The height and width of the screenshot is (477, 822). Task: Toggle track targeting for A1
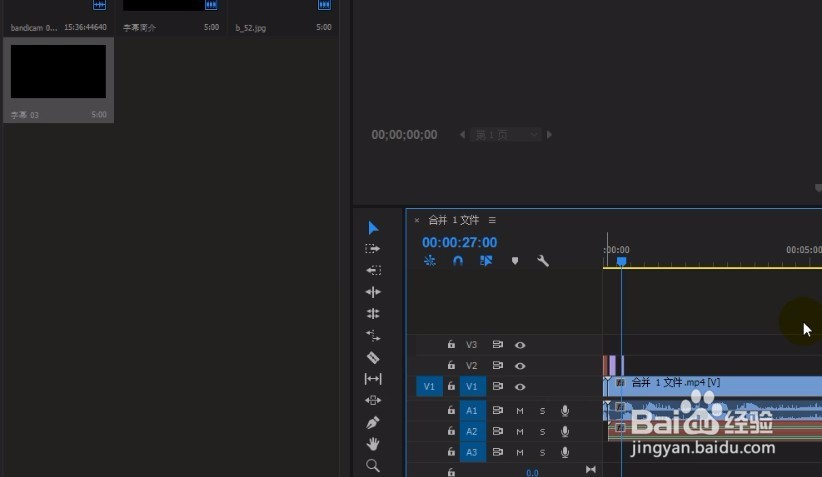[x=472, y=410]
